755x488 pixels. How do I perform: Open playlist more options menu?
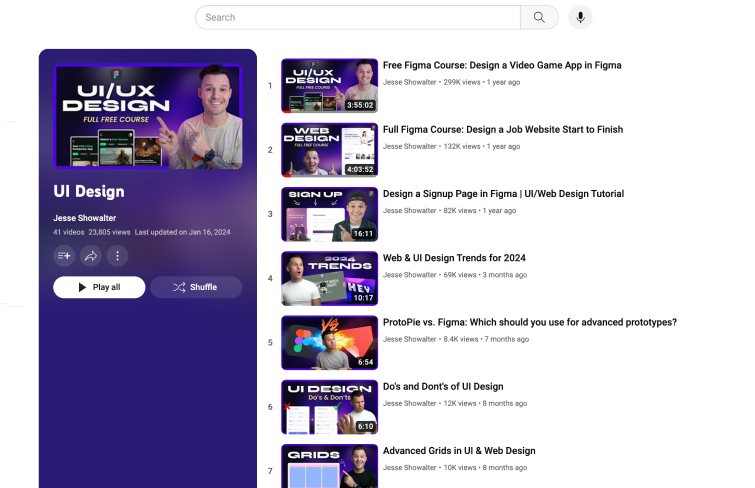click(117, 256)
